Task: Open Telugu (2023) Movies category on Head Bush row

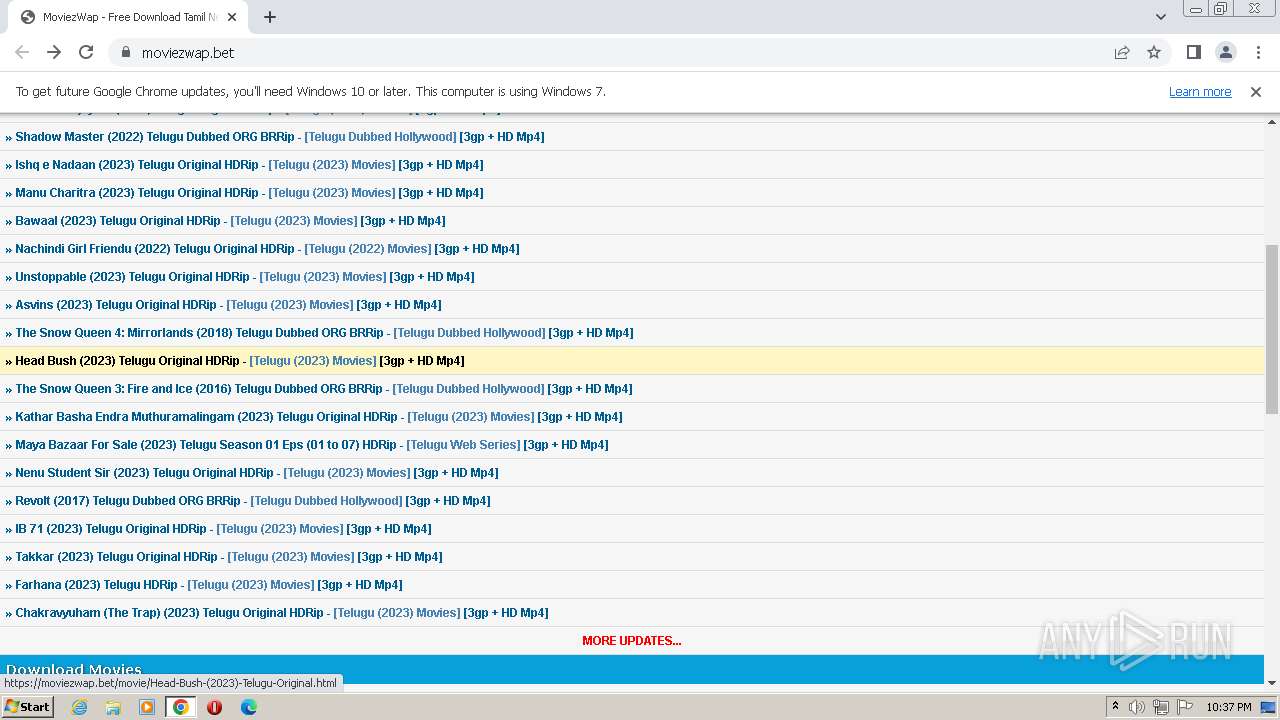Action: click(x=313, y=361)
